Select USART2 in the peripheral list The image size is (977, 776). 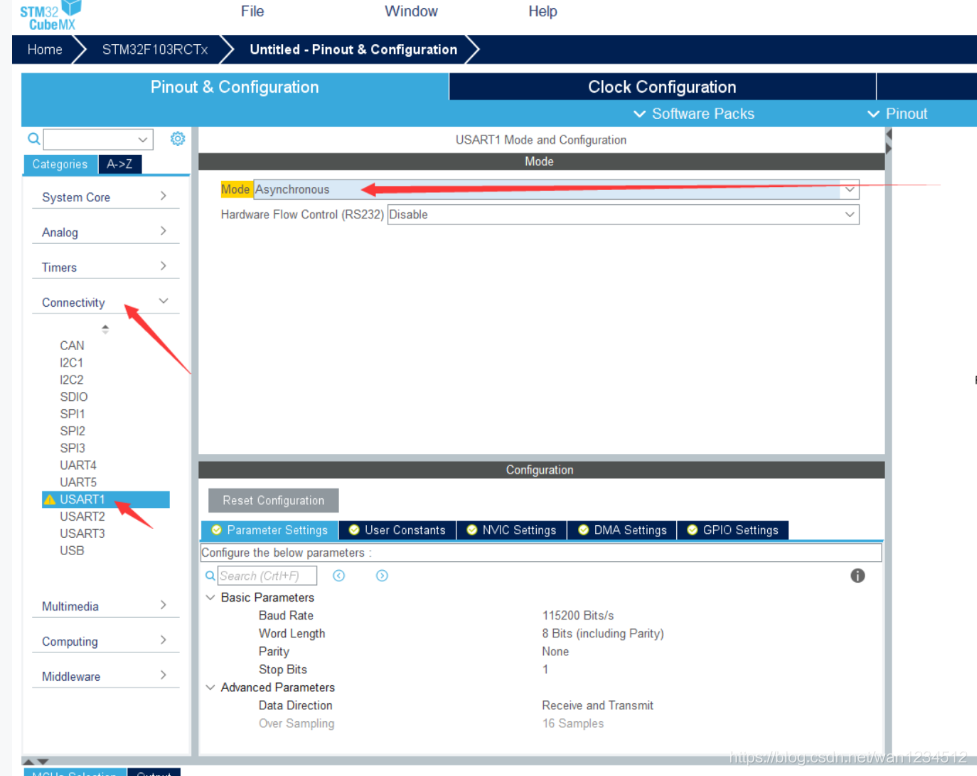click(x=82, y=517)
